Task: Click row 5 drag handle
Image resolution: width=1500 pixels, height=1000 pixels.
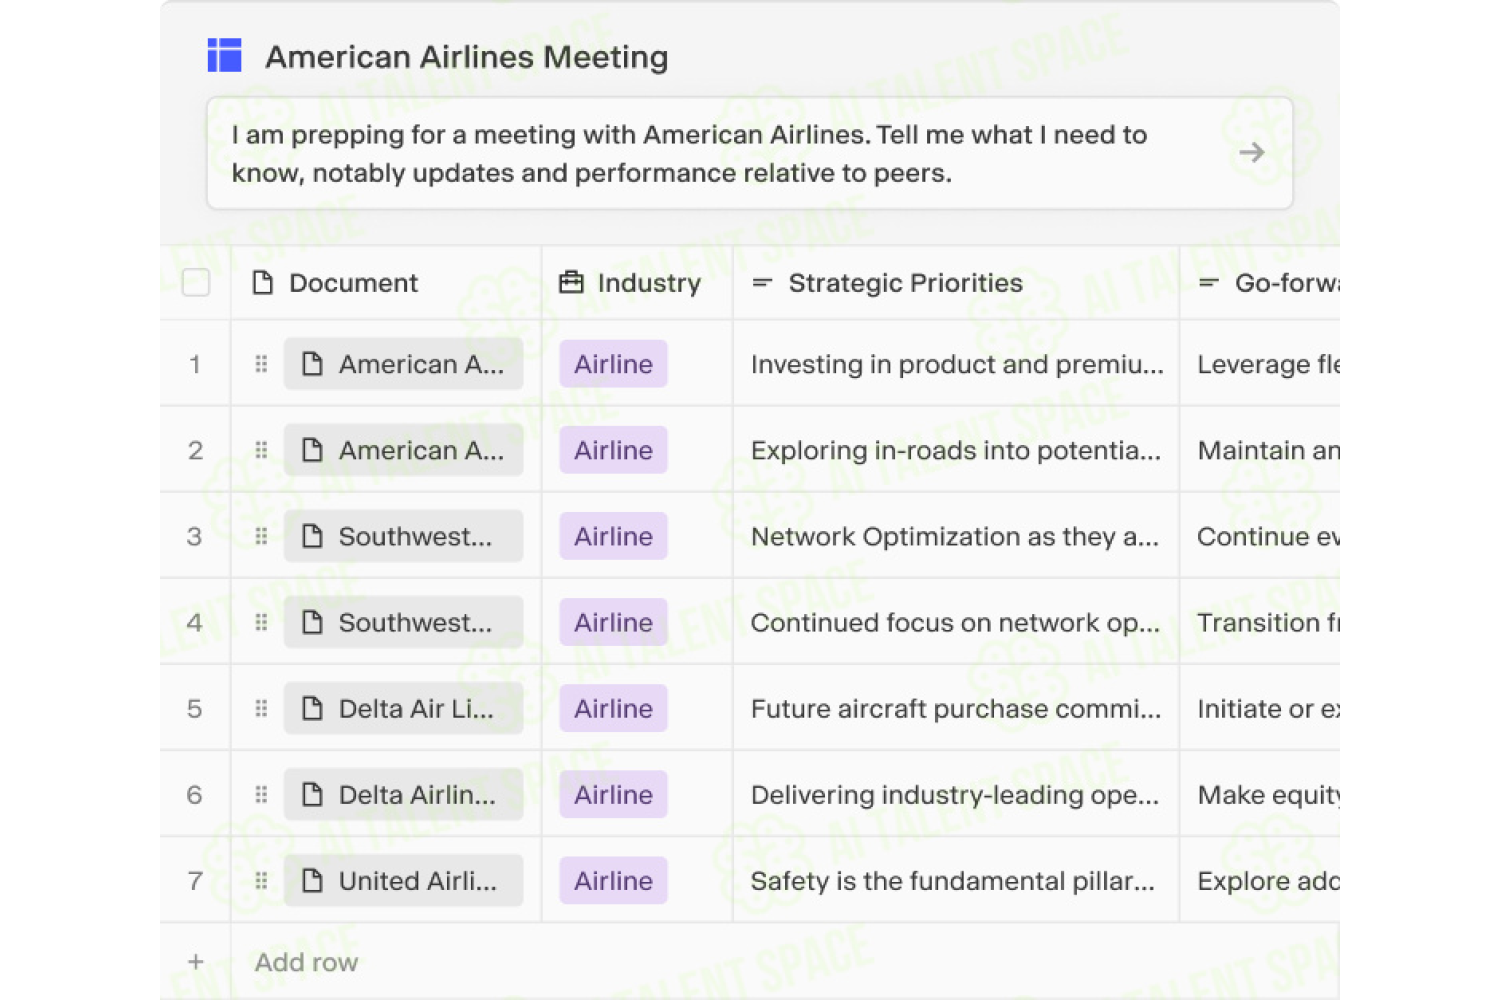Action: [261, 708]
